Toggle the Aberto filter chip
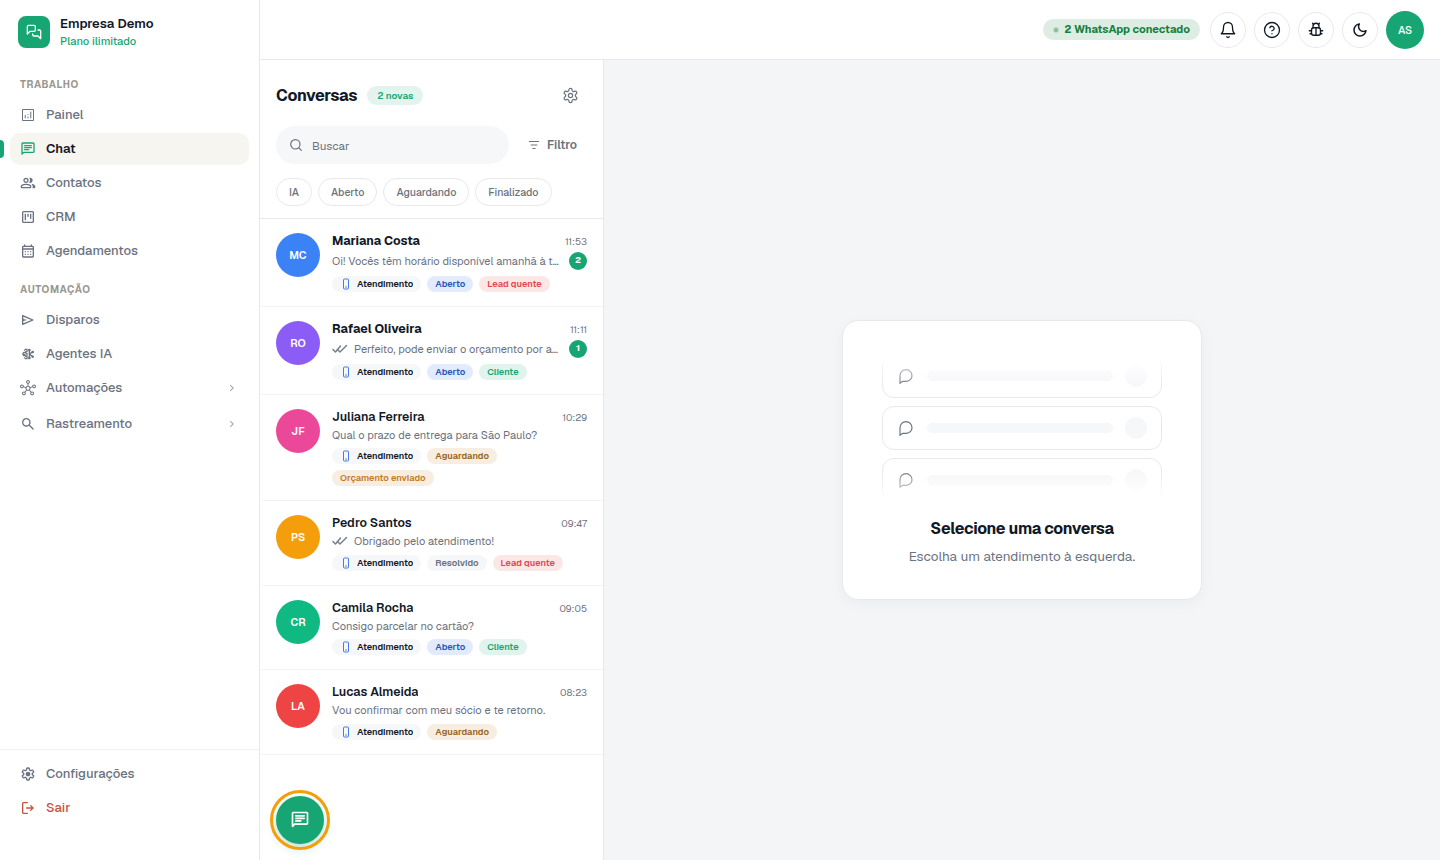Screen dimensions: 1440x860 tap(348, 192)
